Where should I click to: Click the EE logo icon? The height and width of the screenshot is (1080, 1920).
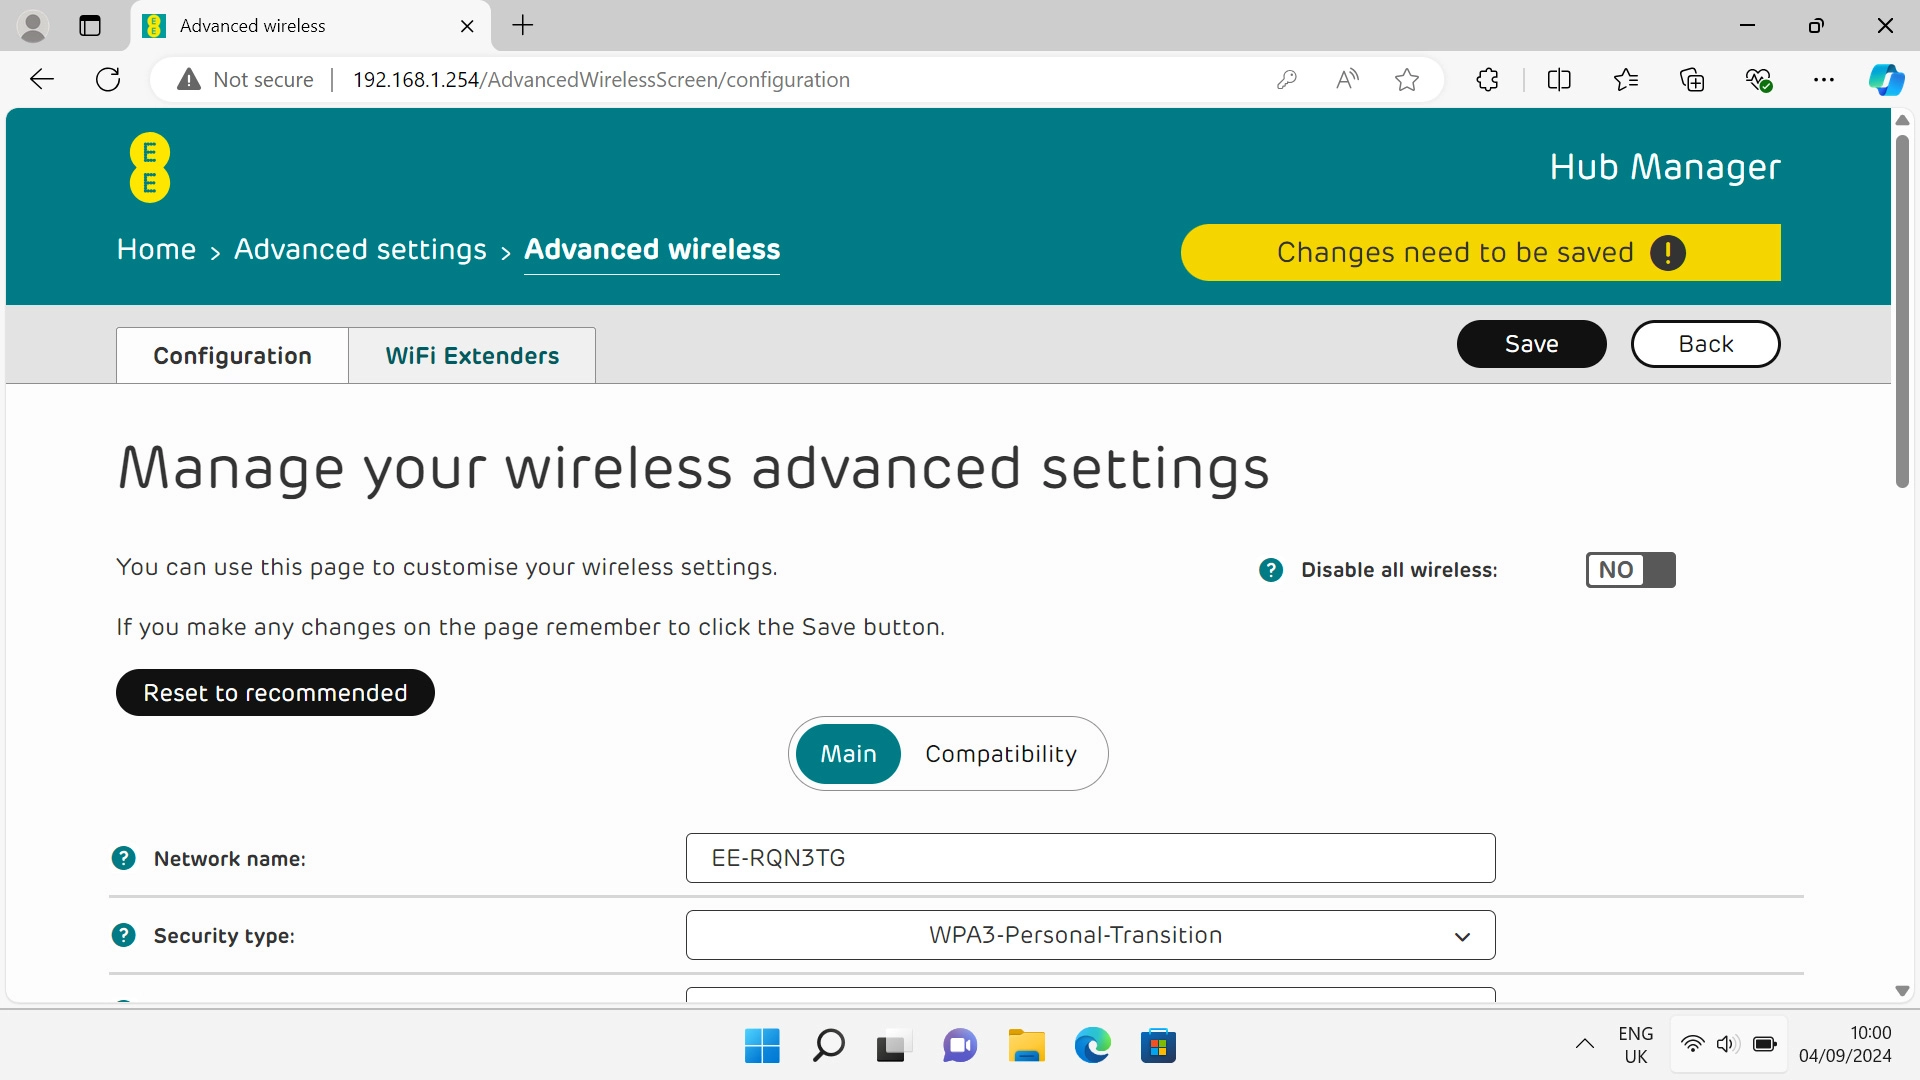point(150,168)
